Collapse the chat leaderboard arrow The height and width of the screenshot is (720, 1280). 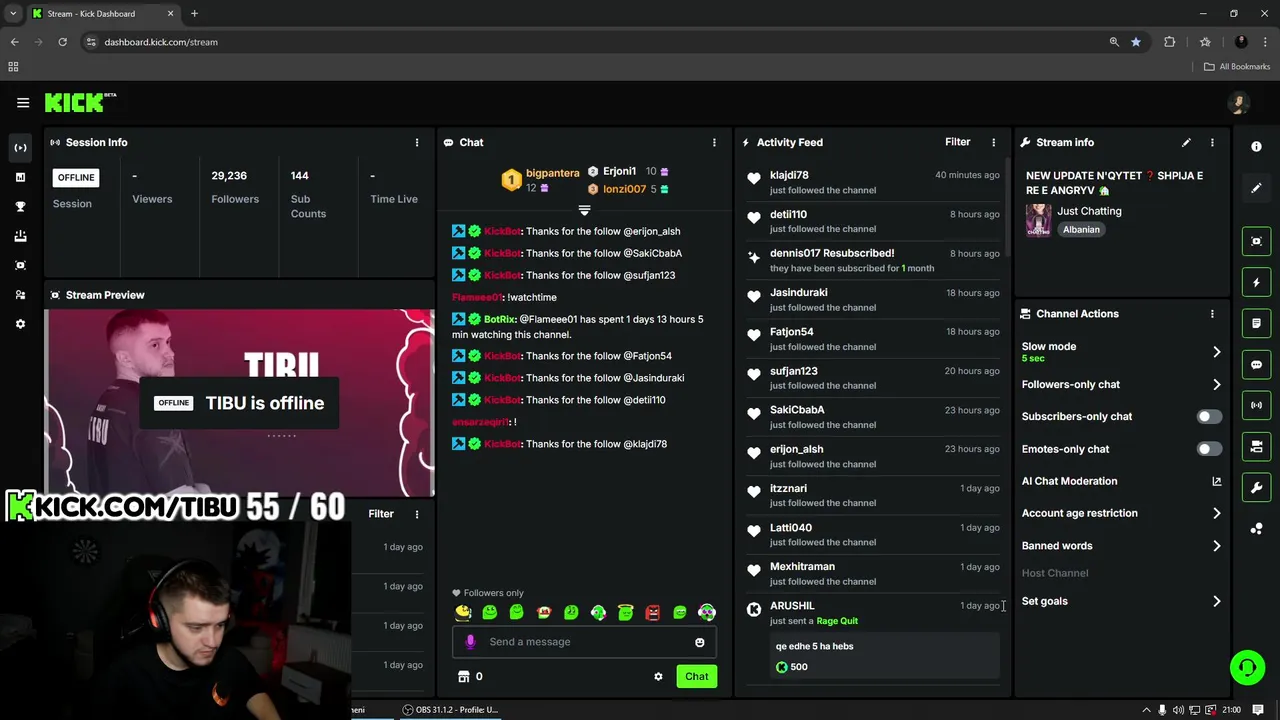pos(584,210)
